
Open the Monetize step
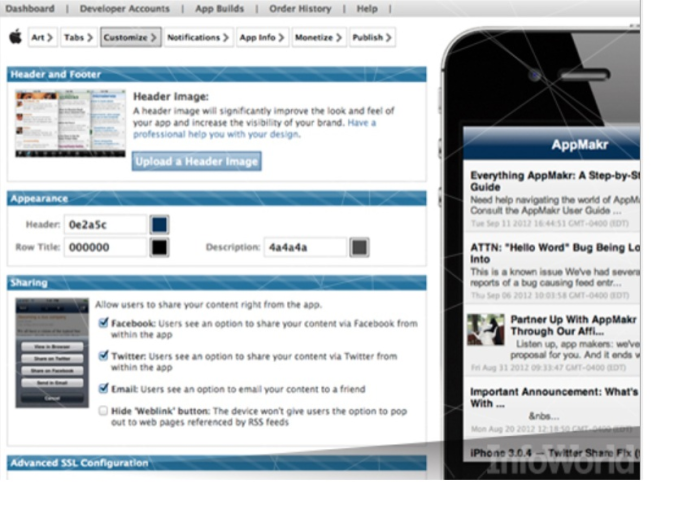(318, 37)
